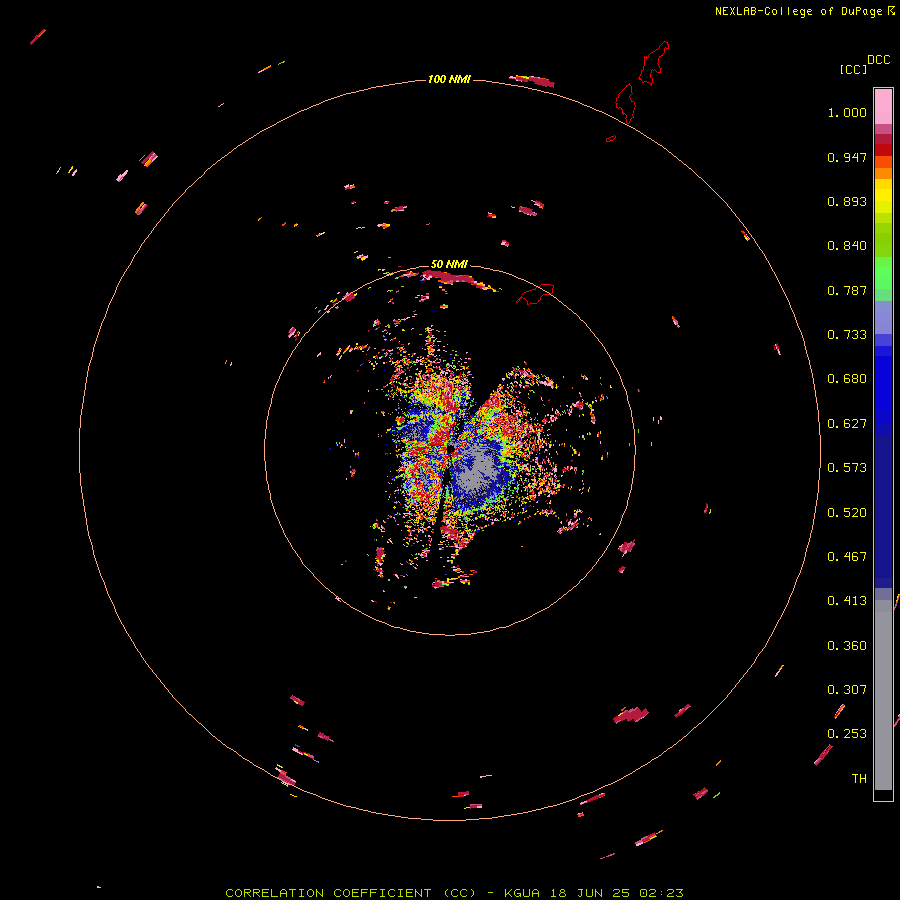Pick the orange swatch on the color bar
This screenshot has height=900, width=900.
tap(883, 173)
